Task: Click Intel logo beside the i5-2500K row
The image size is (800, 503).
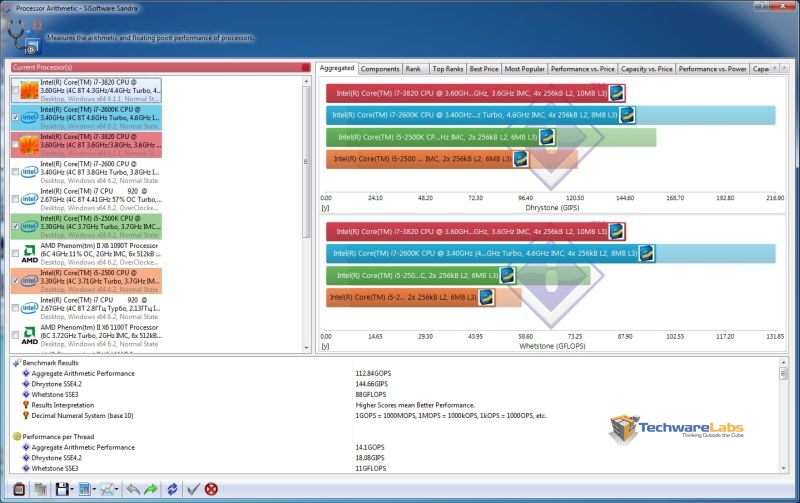Action: pos(29,226)
